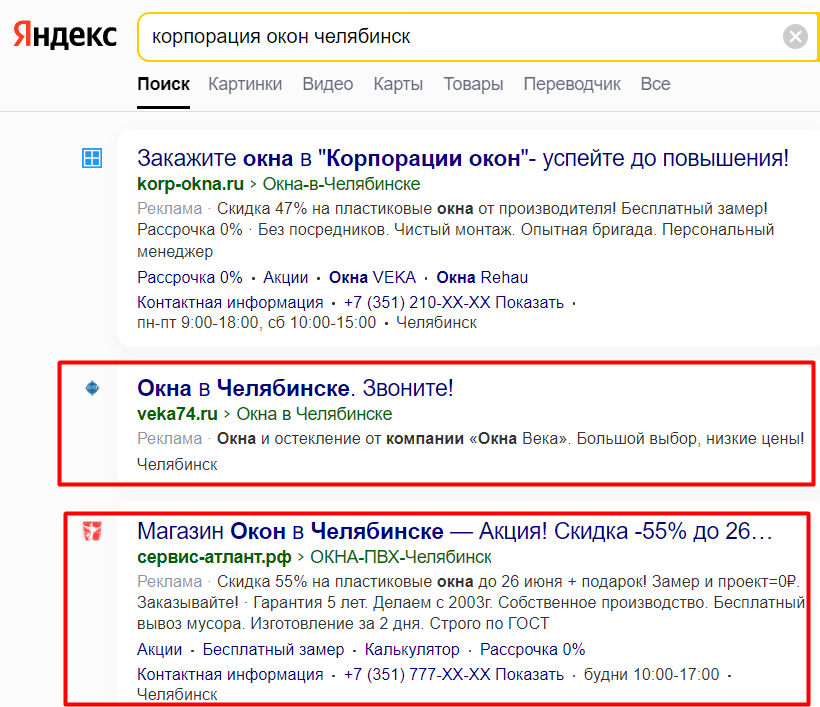The image size is (820, 707).
Task: Show the hidden +7 (351) 777 phone number
Action: tap(529, 674)
